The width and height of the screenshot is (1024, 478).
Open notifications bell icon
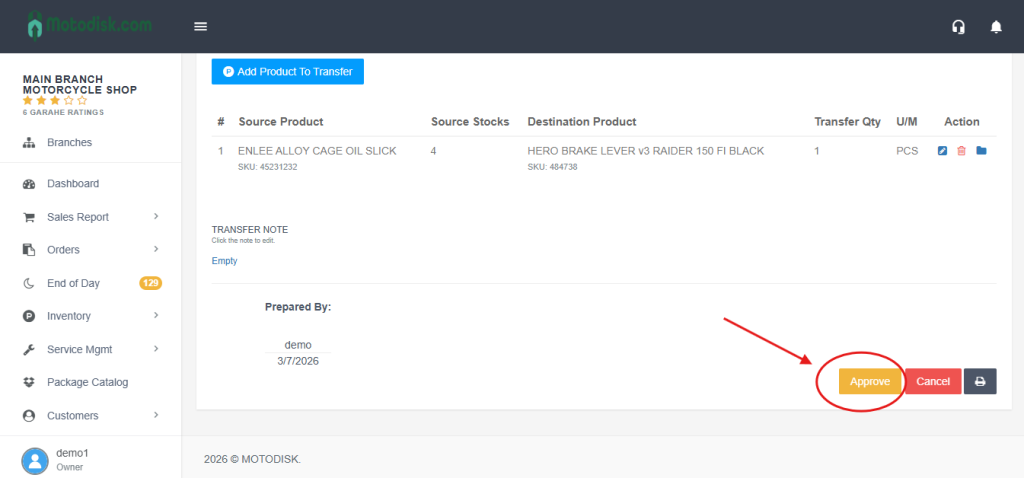(x=996, y=27)
